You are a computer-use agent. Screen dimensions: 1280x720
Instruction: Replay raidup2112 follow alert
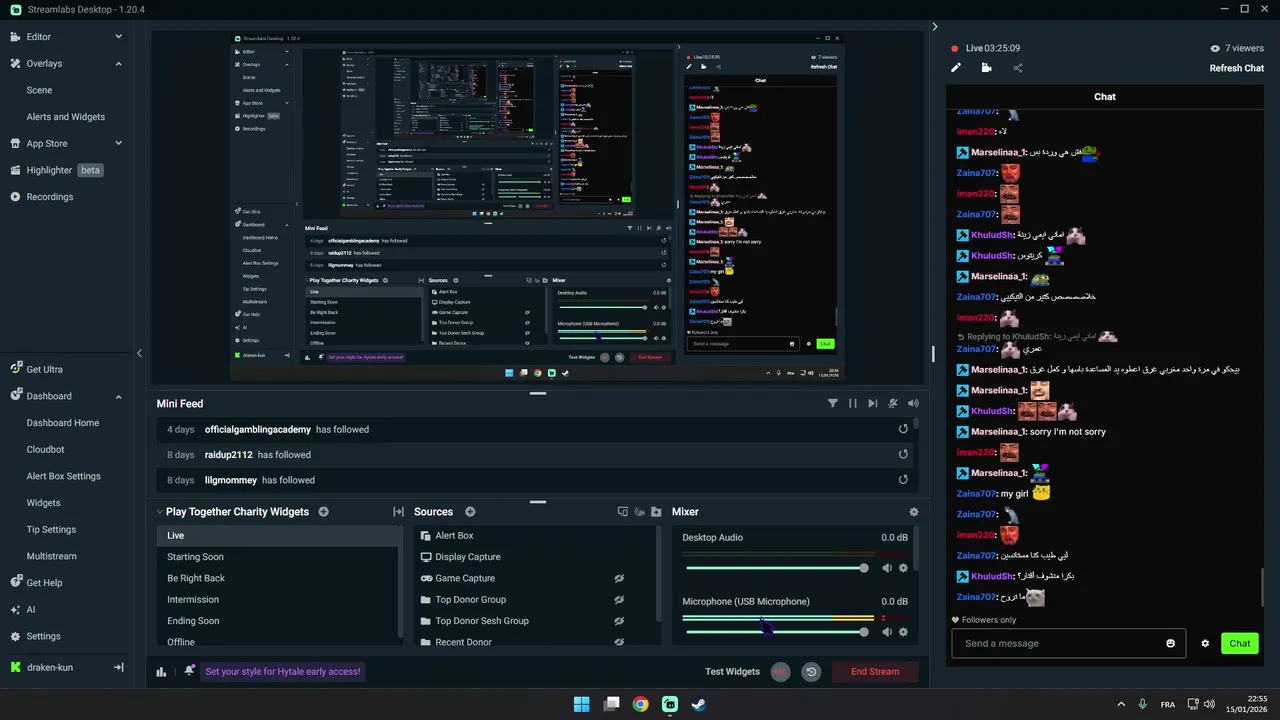click(x=903, y=454)
